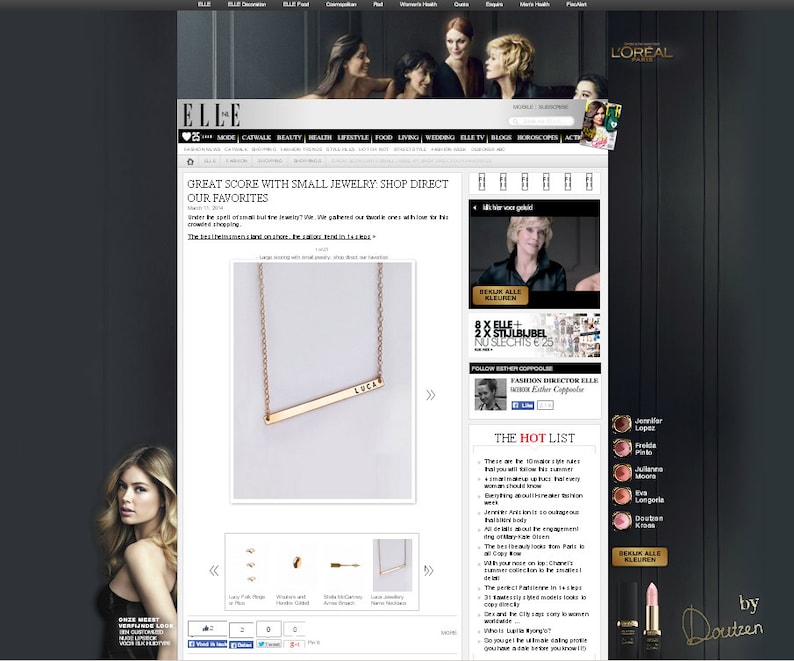Open the WEDDING menu

click(x=440, y=137)
